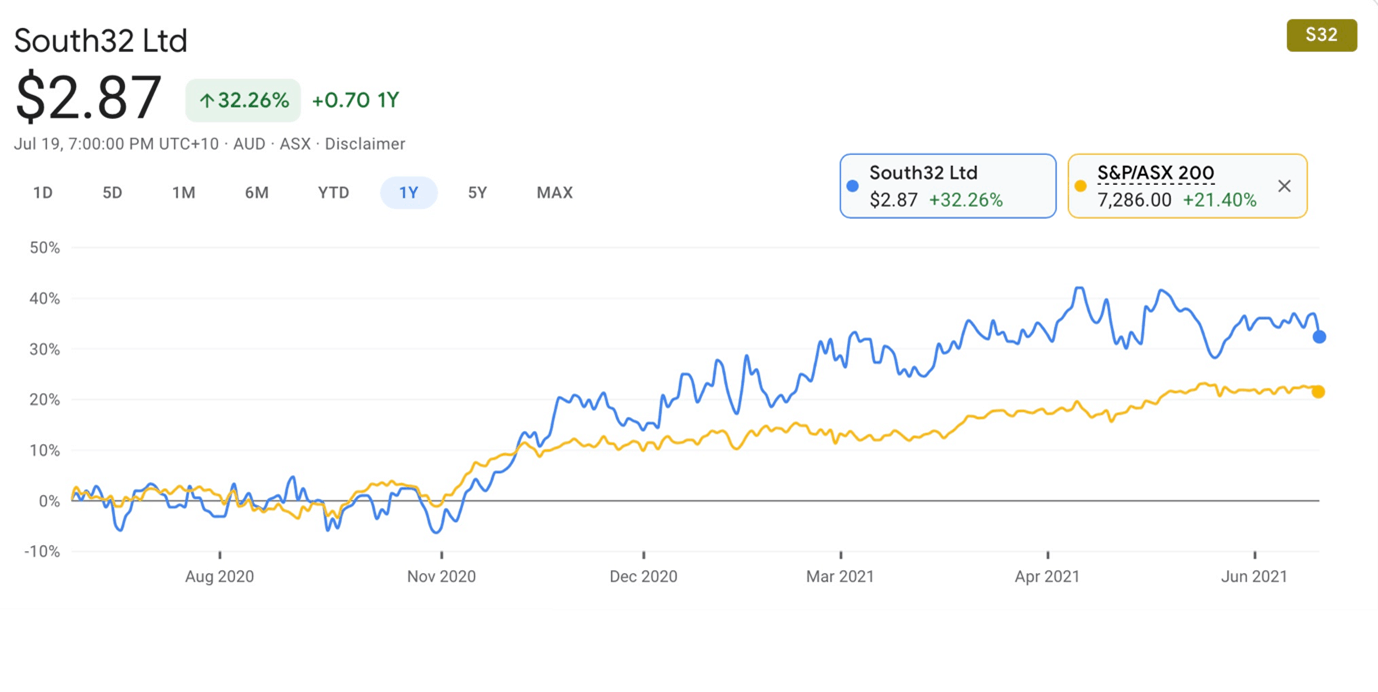Screen dimensions: 1378x692
Task: Open the S&P/ASX 200 index link
Action: pos(1155,173)
